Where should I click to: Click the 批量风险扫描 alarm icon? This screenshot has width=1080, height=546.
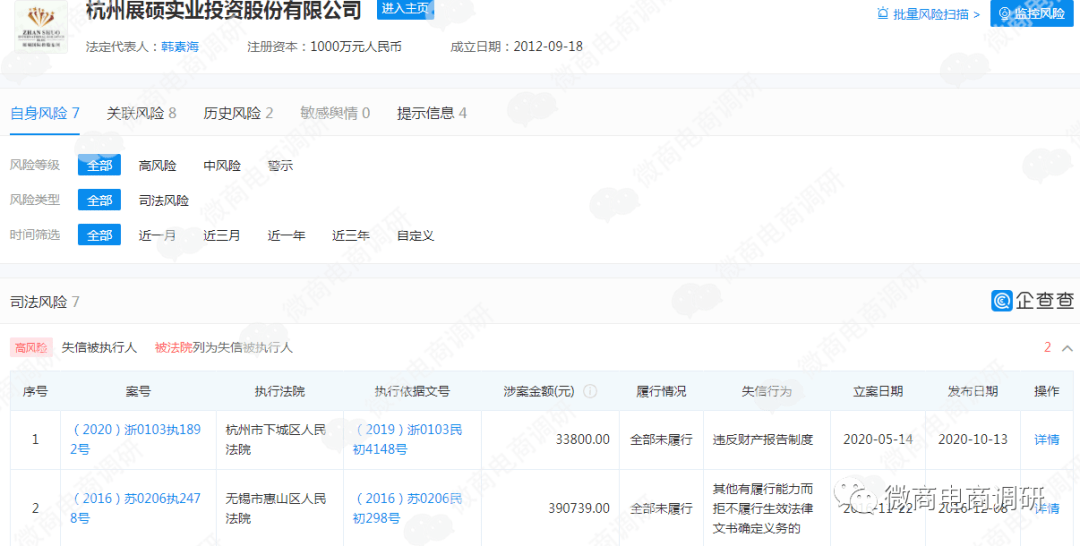point(882,13)
